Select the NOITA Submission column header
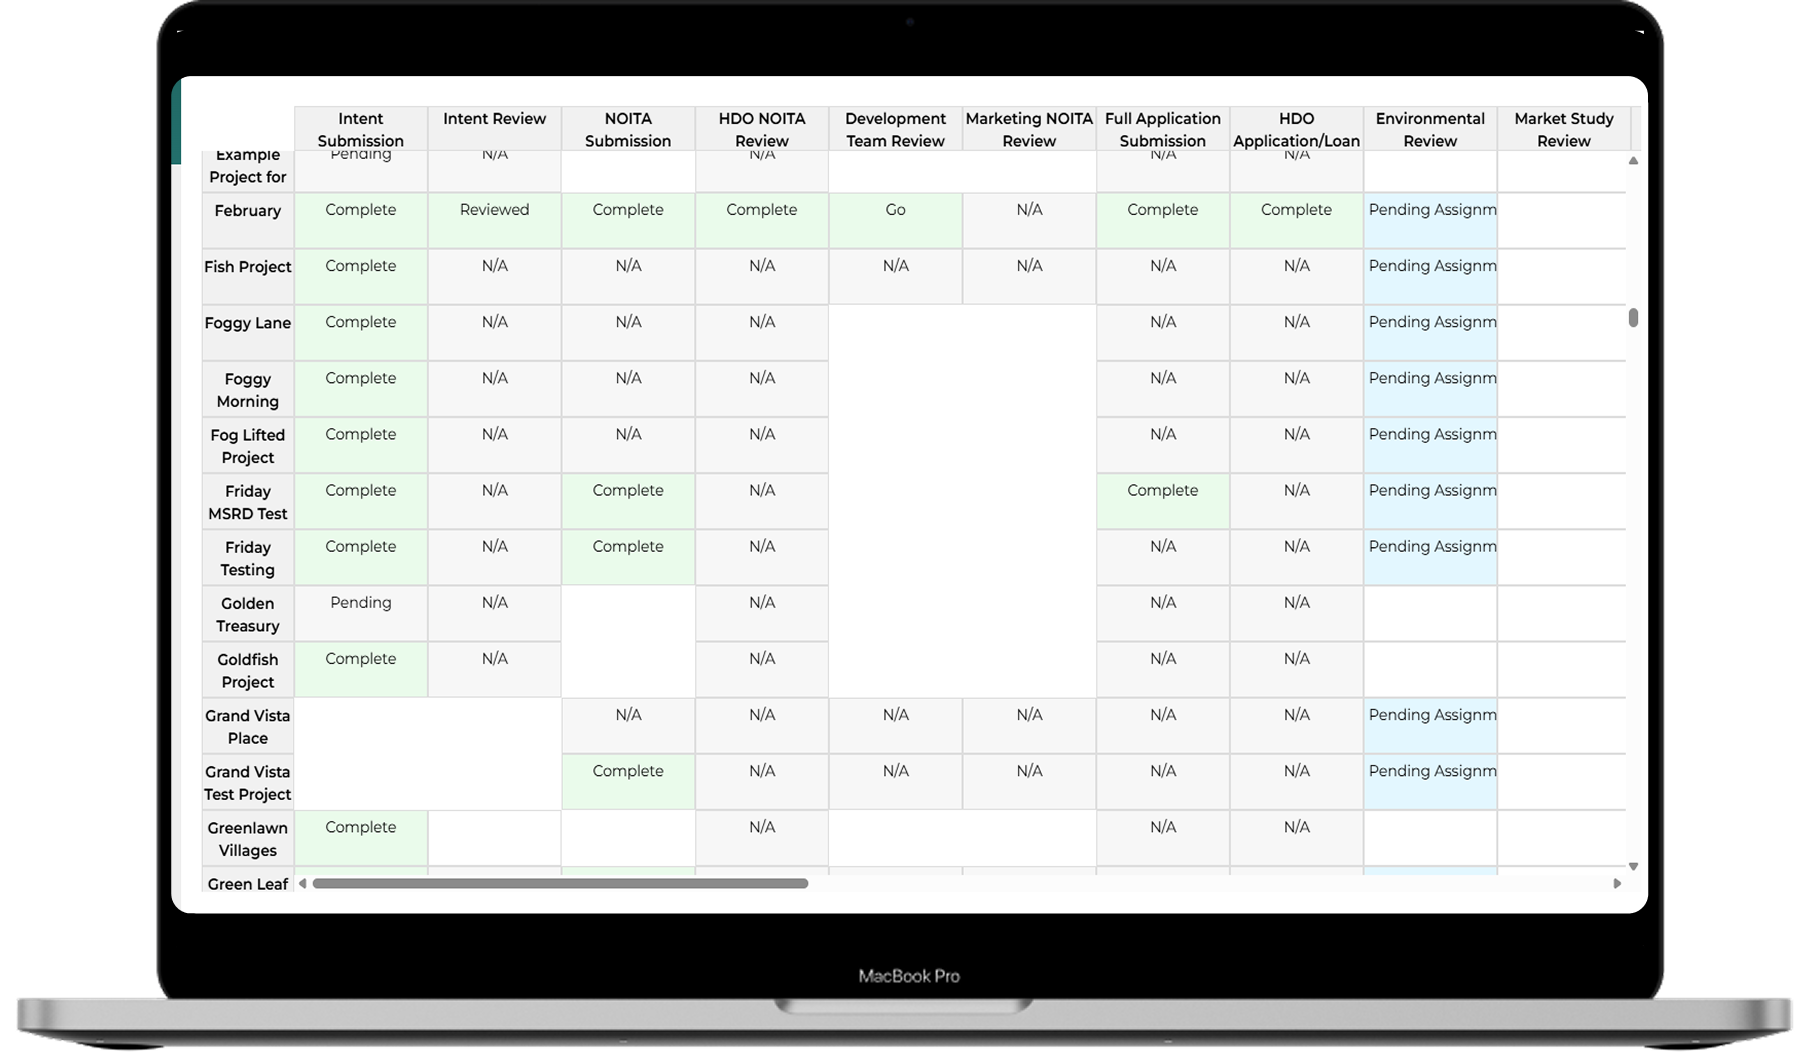This screenshot has height=1057, width=1809. point(628,129)
